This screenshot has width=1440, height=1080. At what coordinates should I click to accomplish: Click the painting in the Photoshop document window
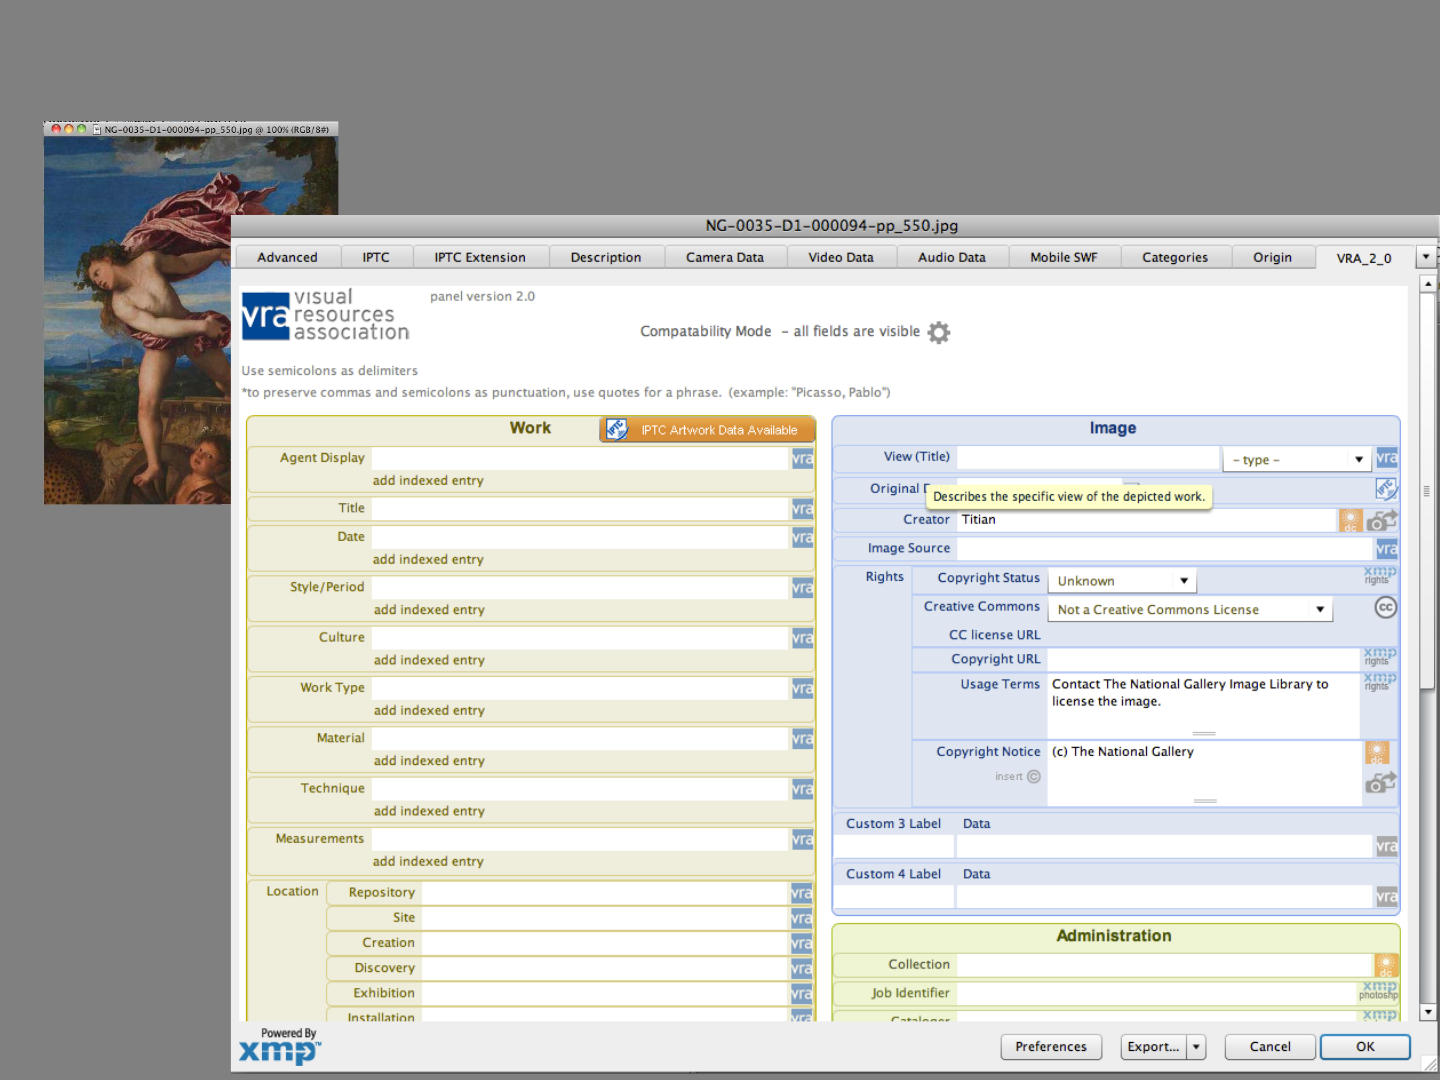pyautogui.click(x=137, y=320)
